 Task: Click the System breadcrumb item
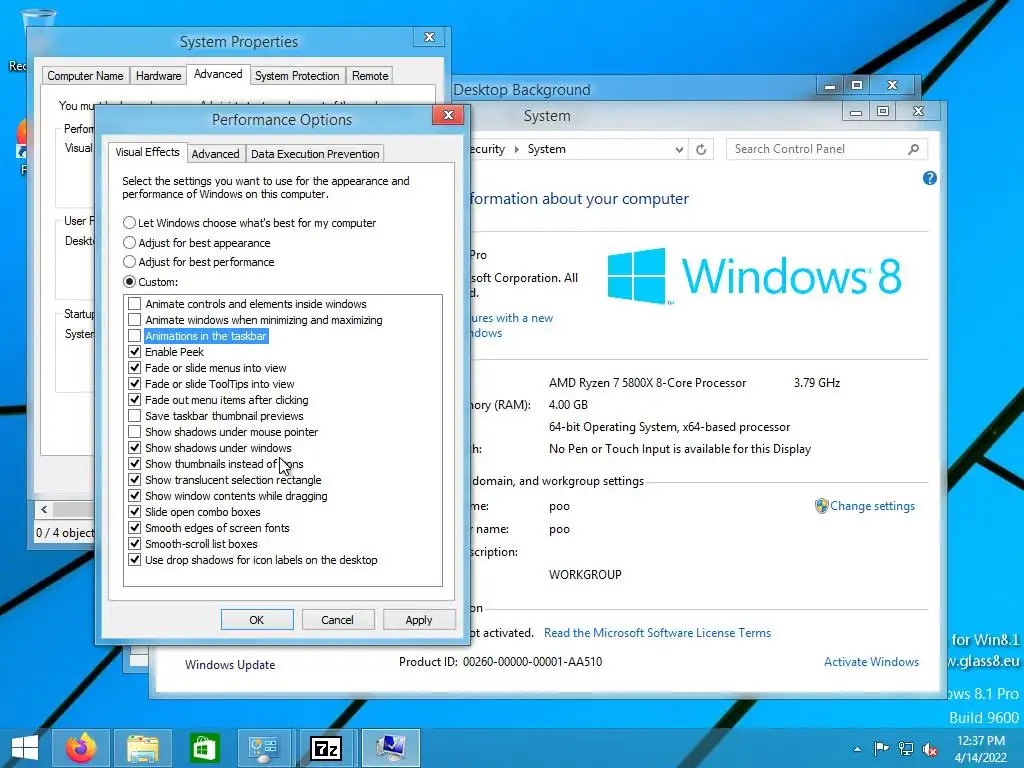[547, 149]
